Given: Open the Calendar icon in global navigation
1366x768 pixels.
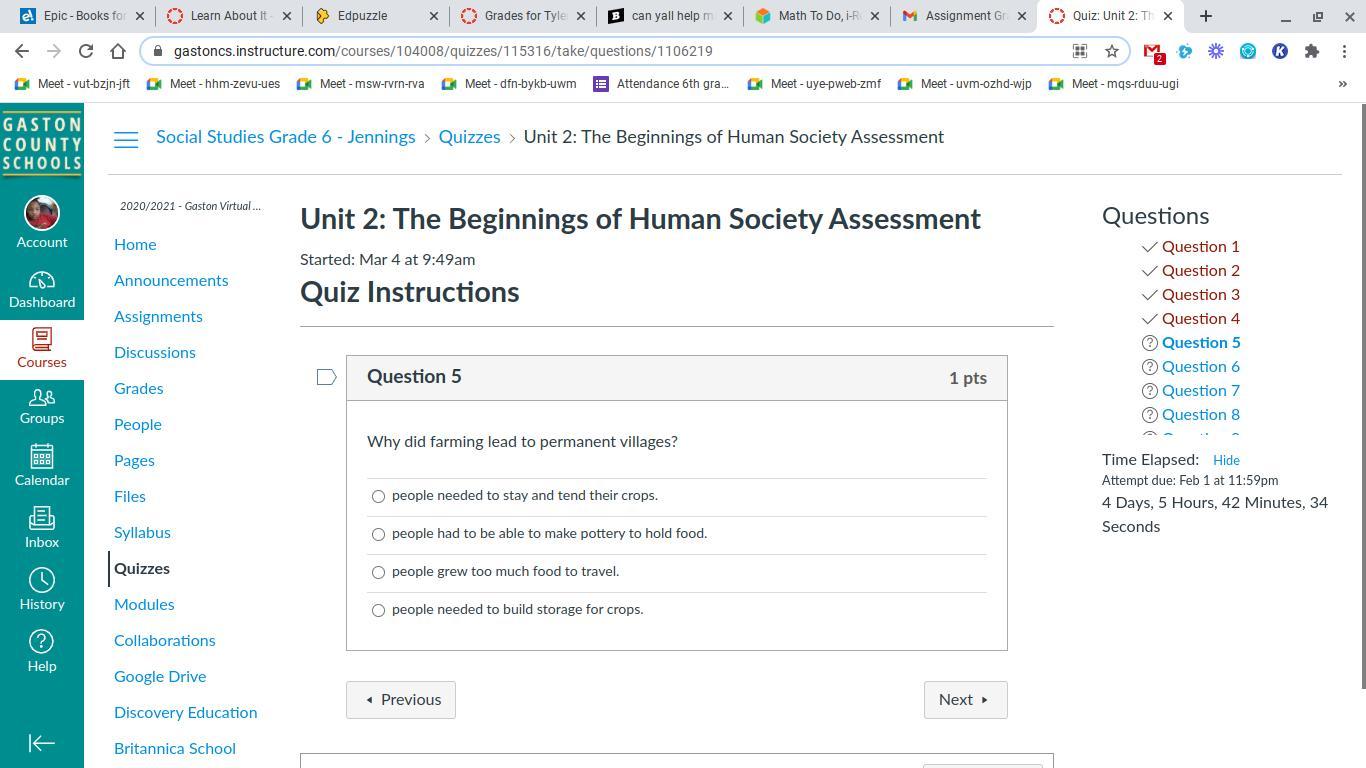Looking at the screenshot, I should pyautogui.click(x=42, y=457).
